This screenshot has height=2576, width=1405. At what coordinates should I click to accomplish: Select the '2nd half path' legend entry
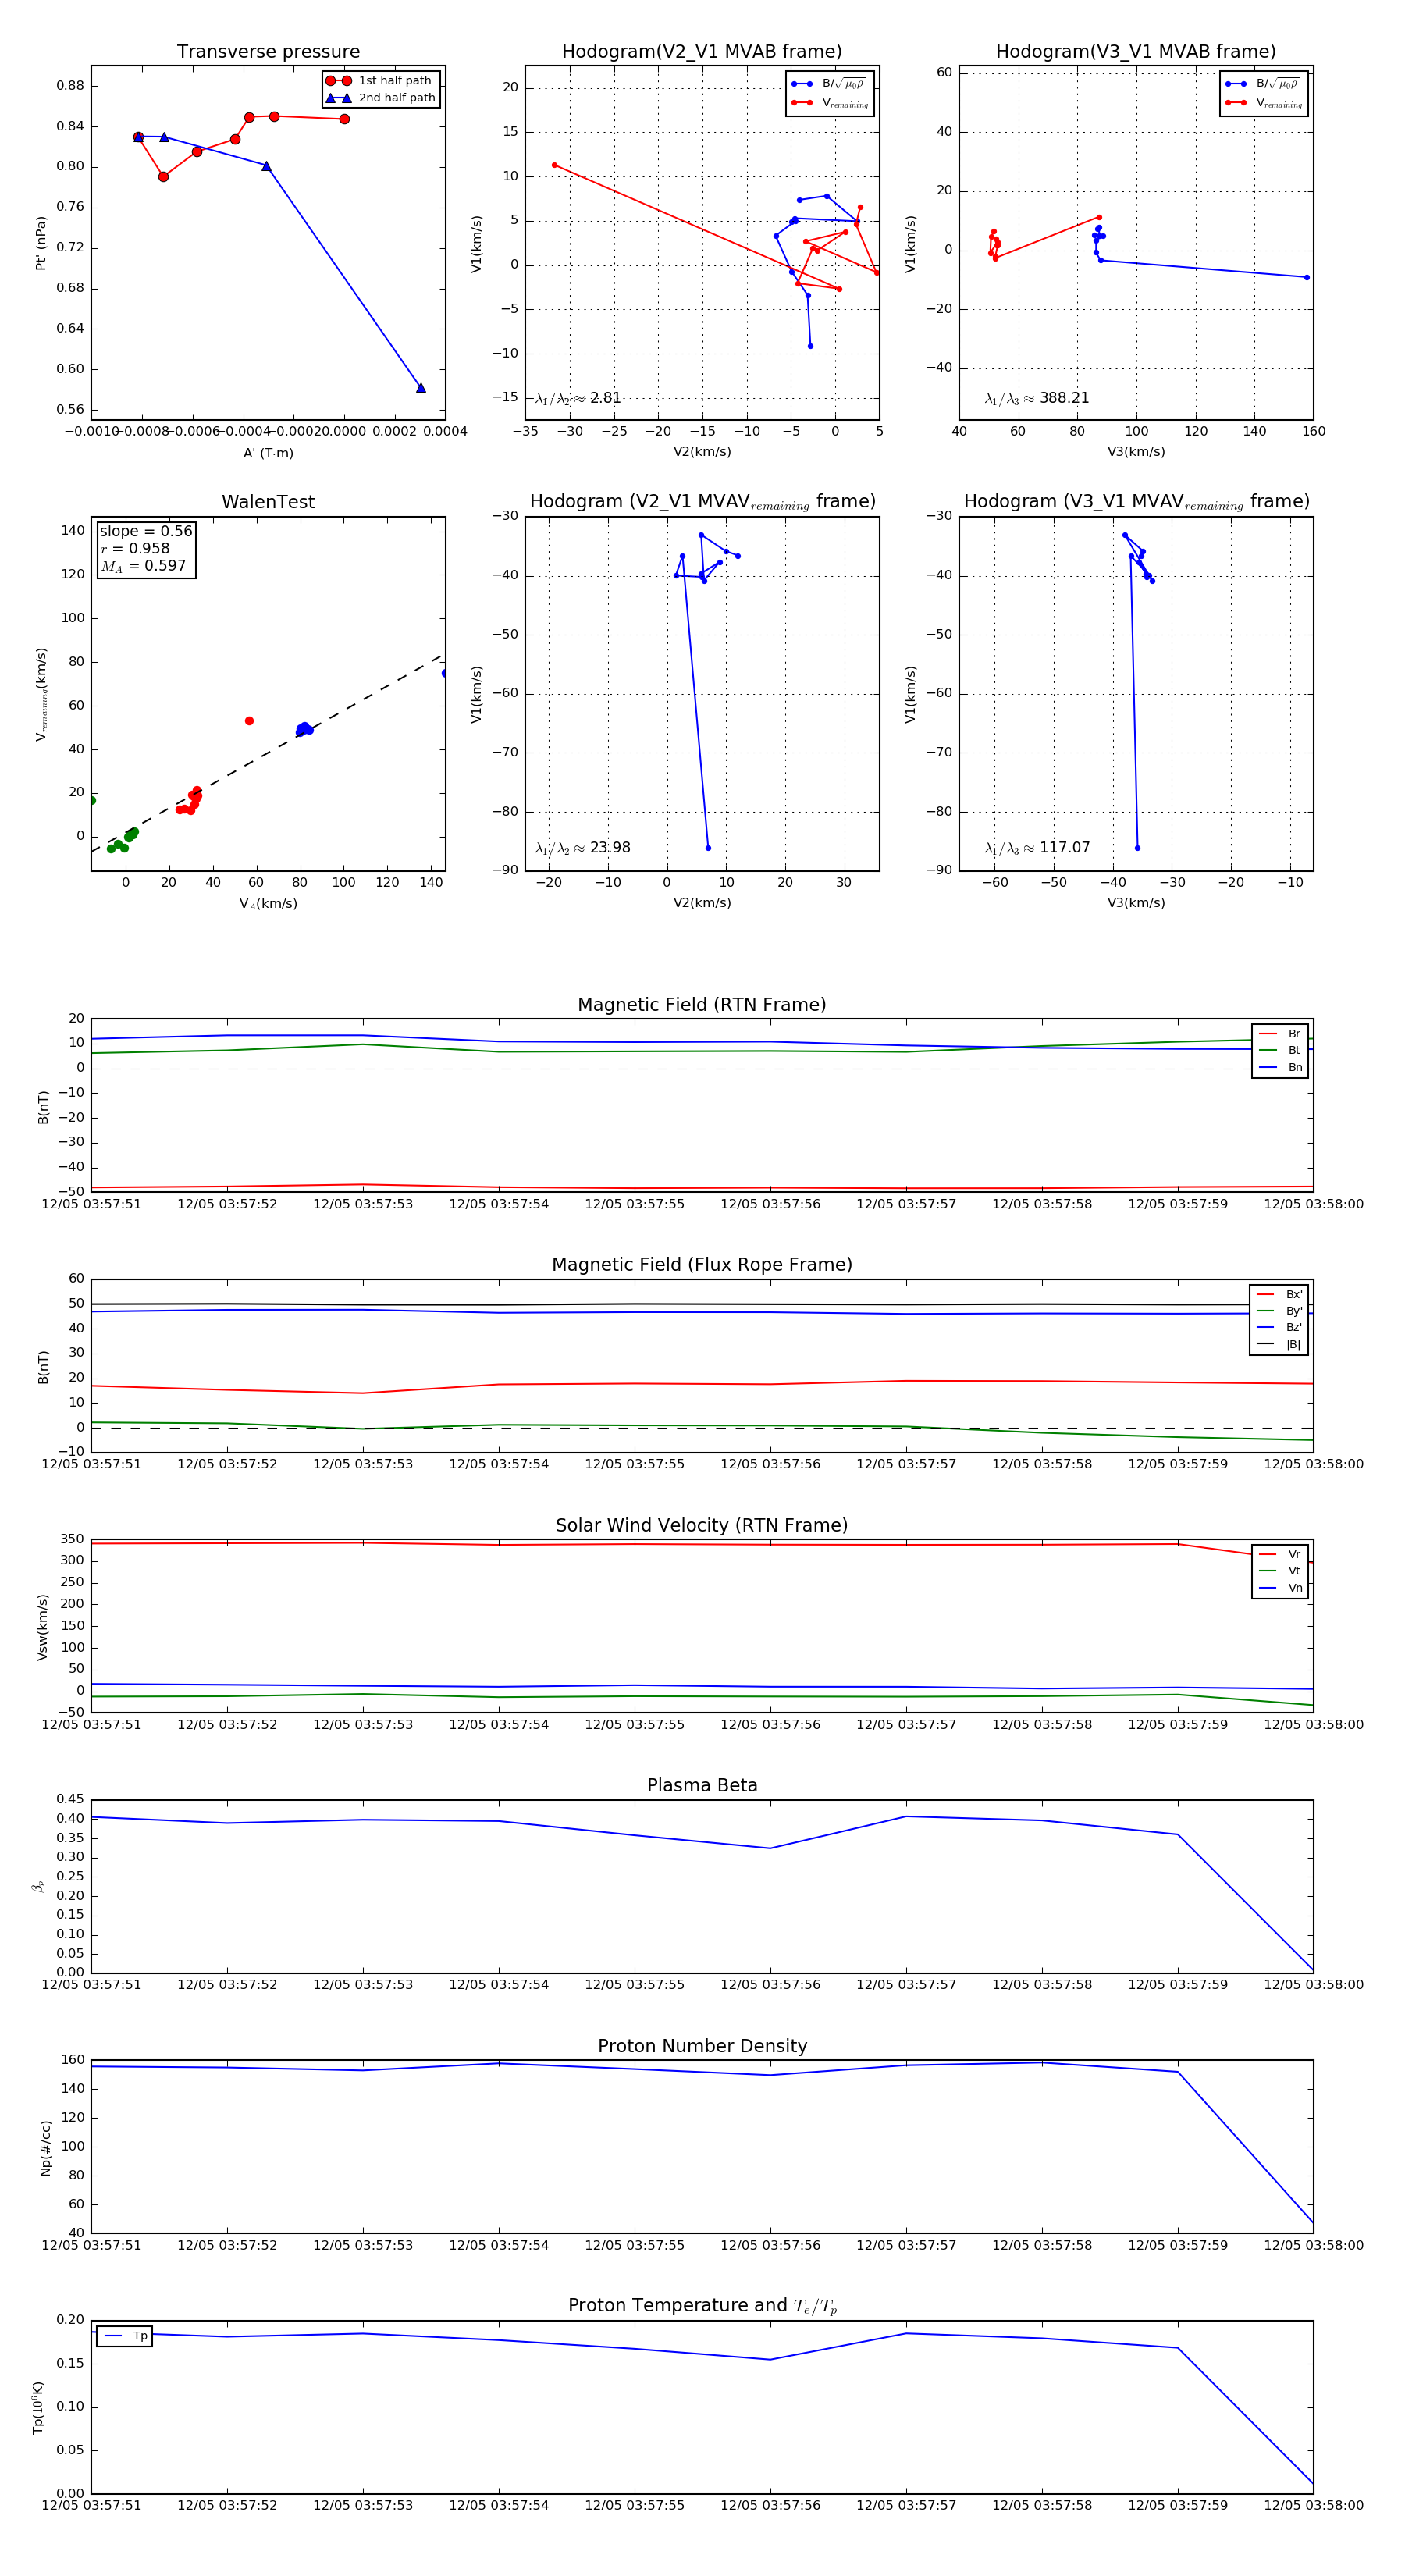coord(380,98)
